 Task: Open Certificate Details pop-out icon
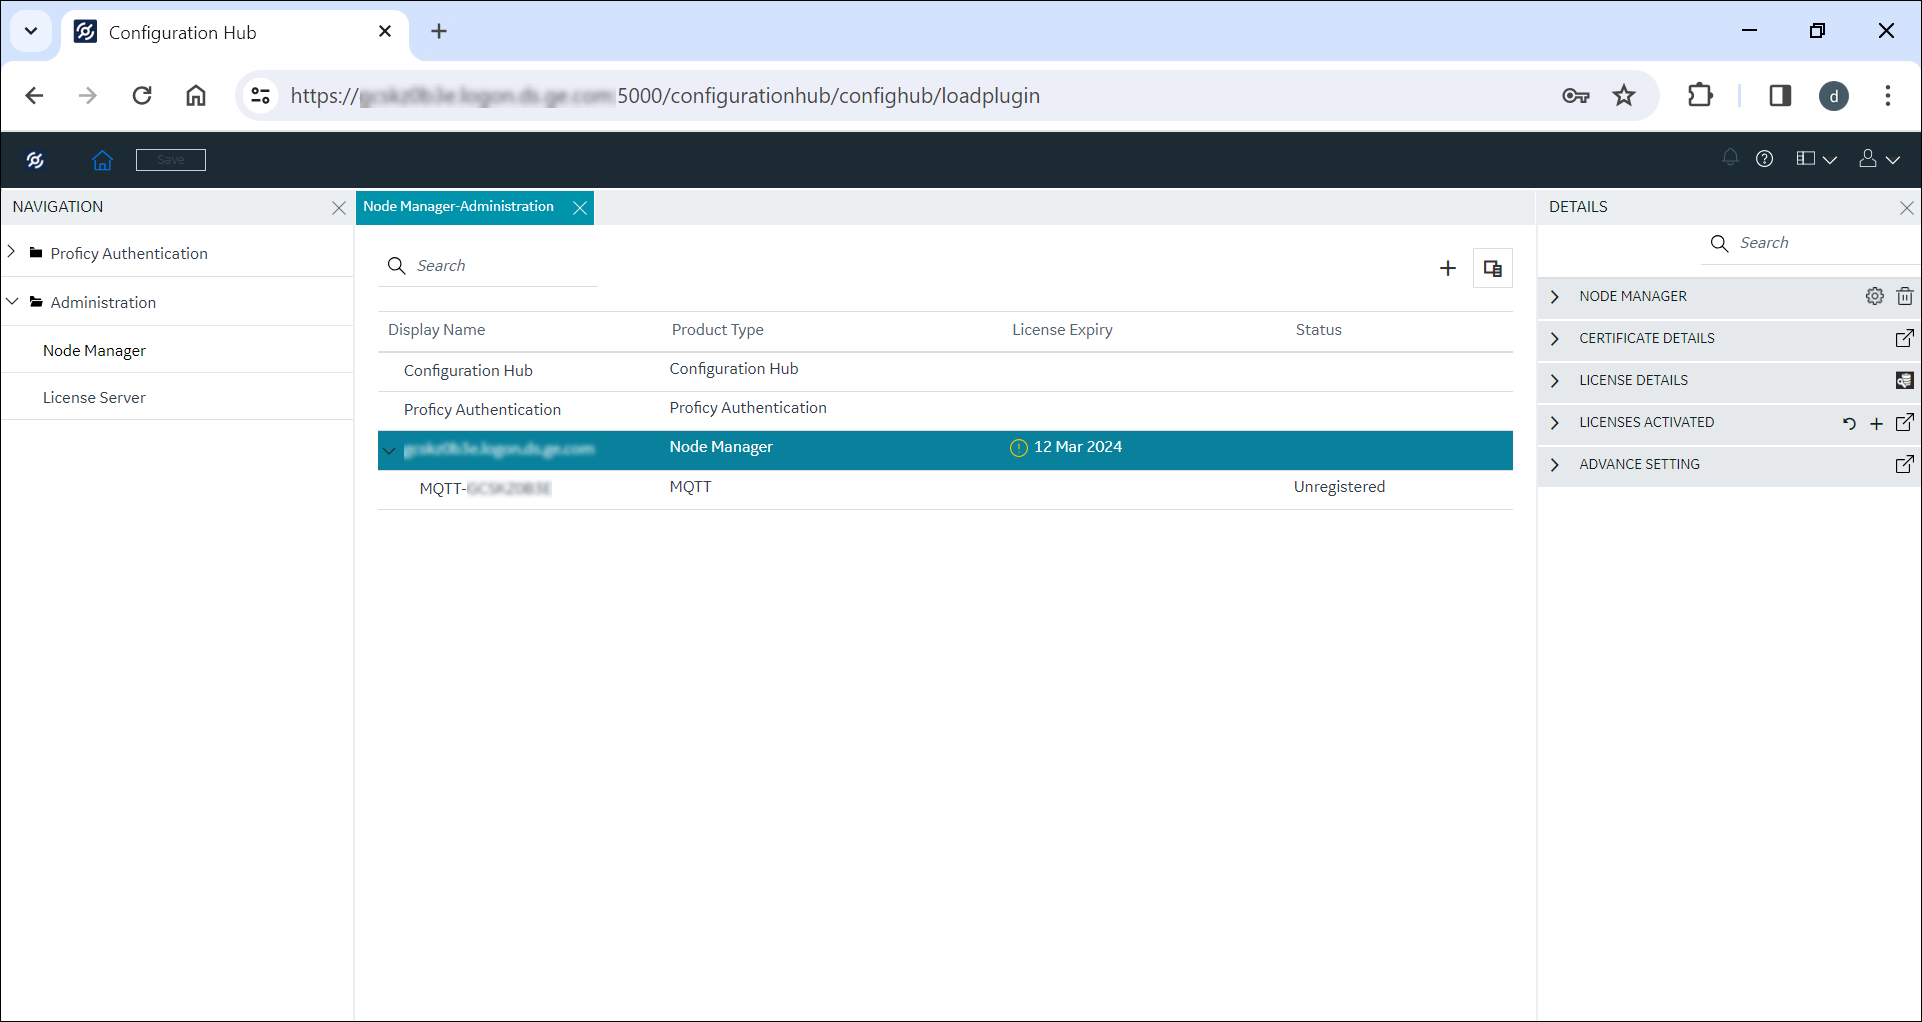tap(1905, 338)
